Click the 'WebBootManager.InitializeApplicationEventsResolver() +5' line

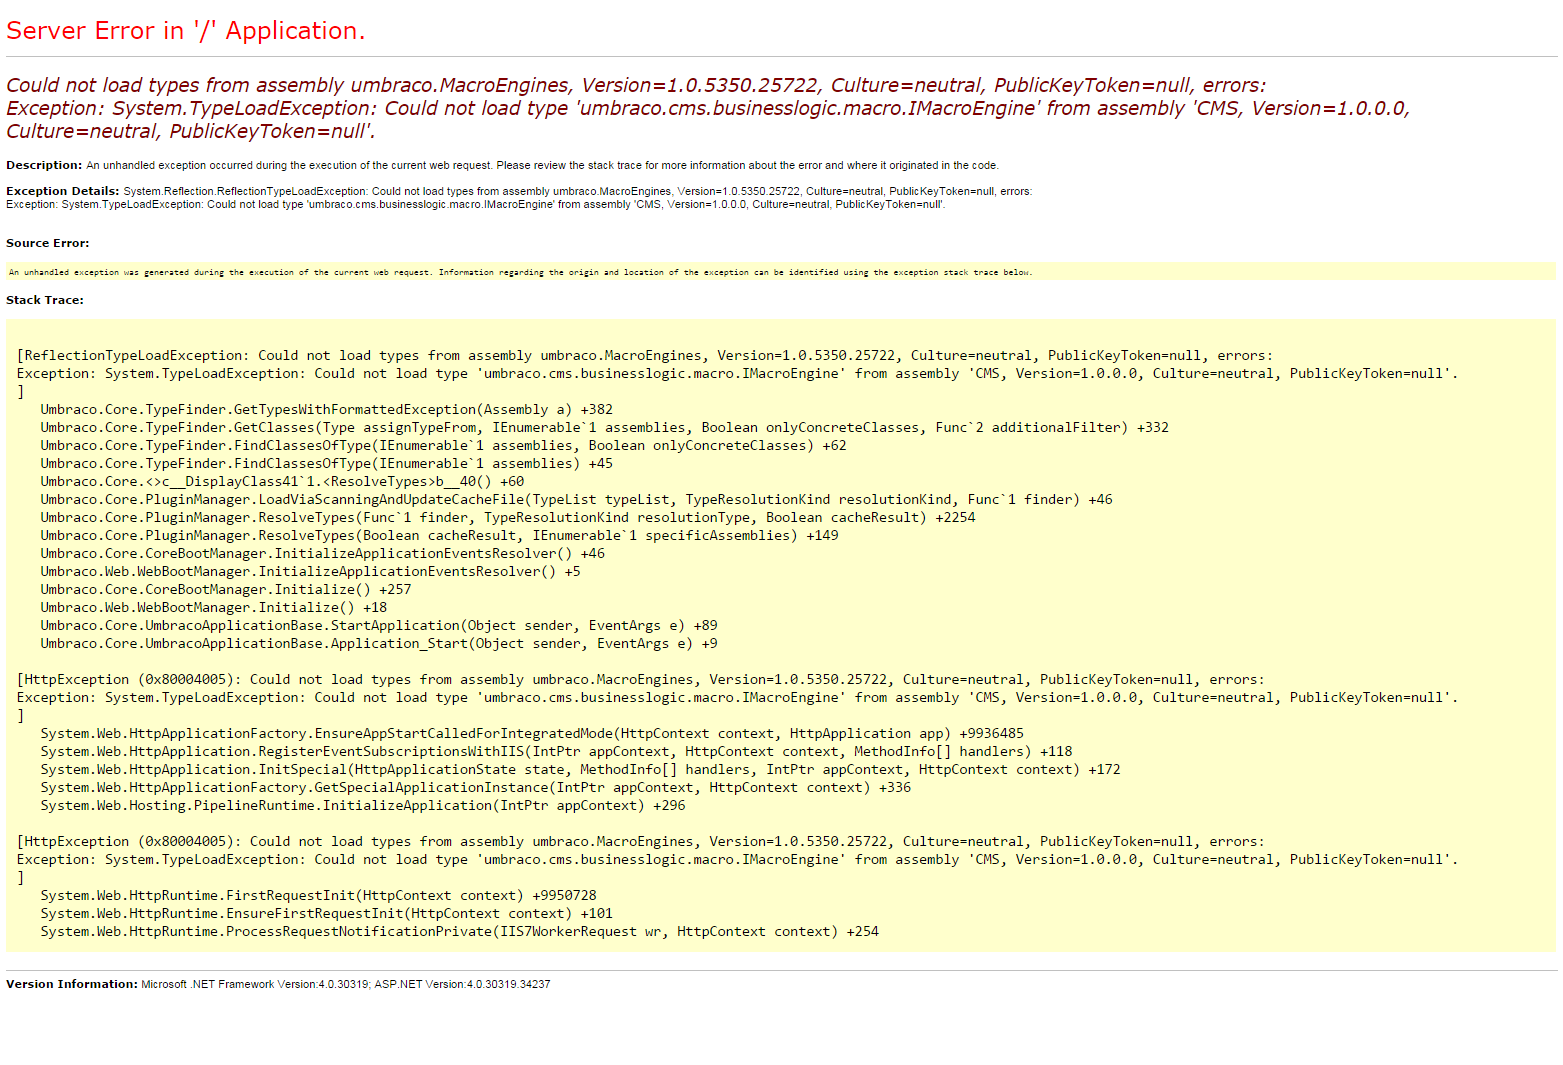310,571
